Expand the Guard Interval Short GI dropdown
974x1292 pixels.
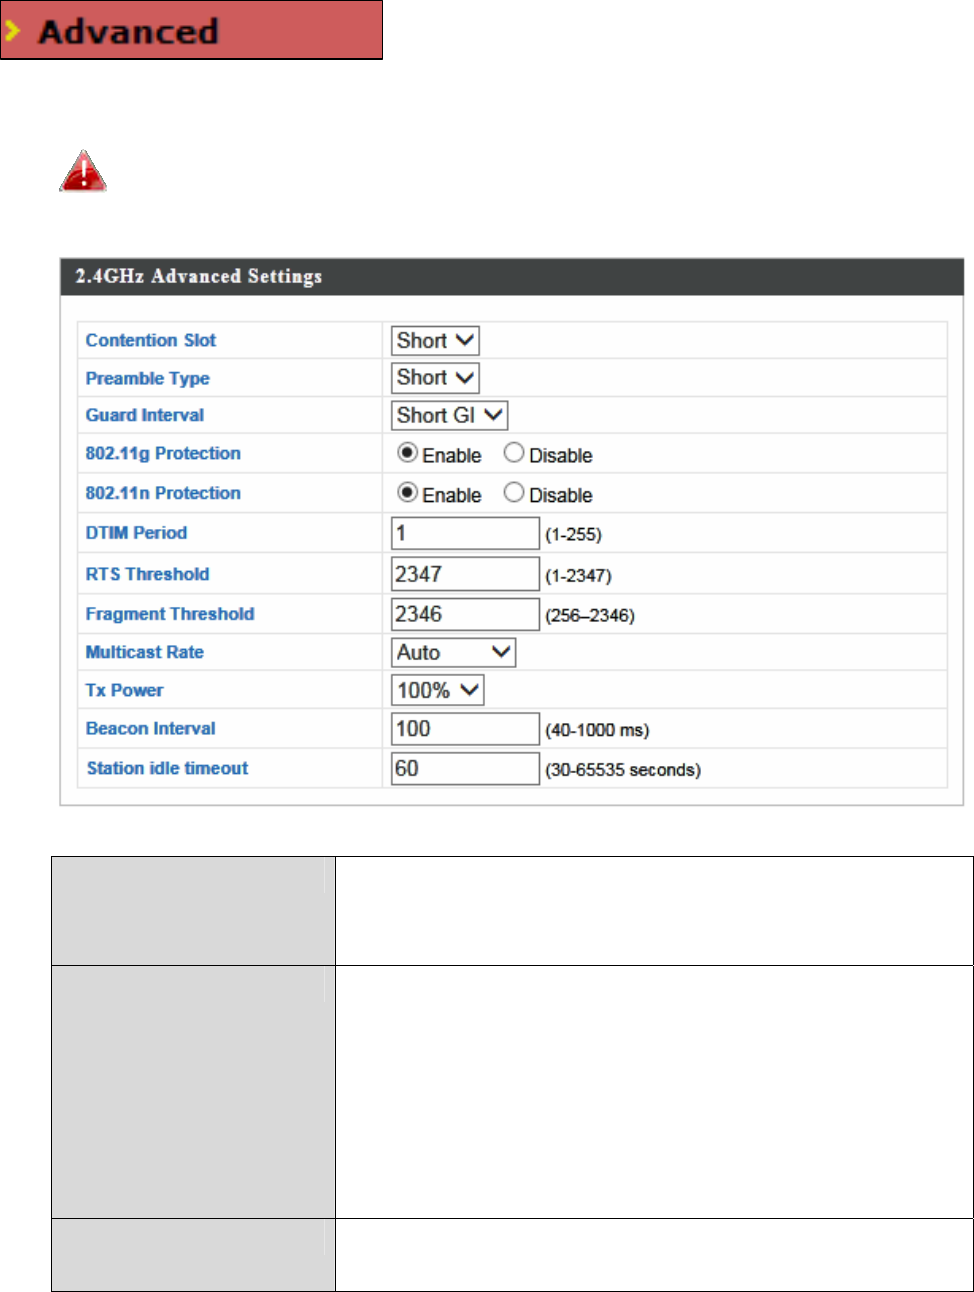tap(449, 415)
